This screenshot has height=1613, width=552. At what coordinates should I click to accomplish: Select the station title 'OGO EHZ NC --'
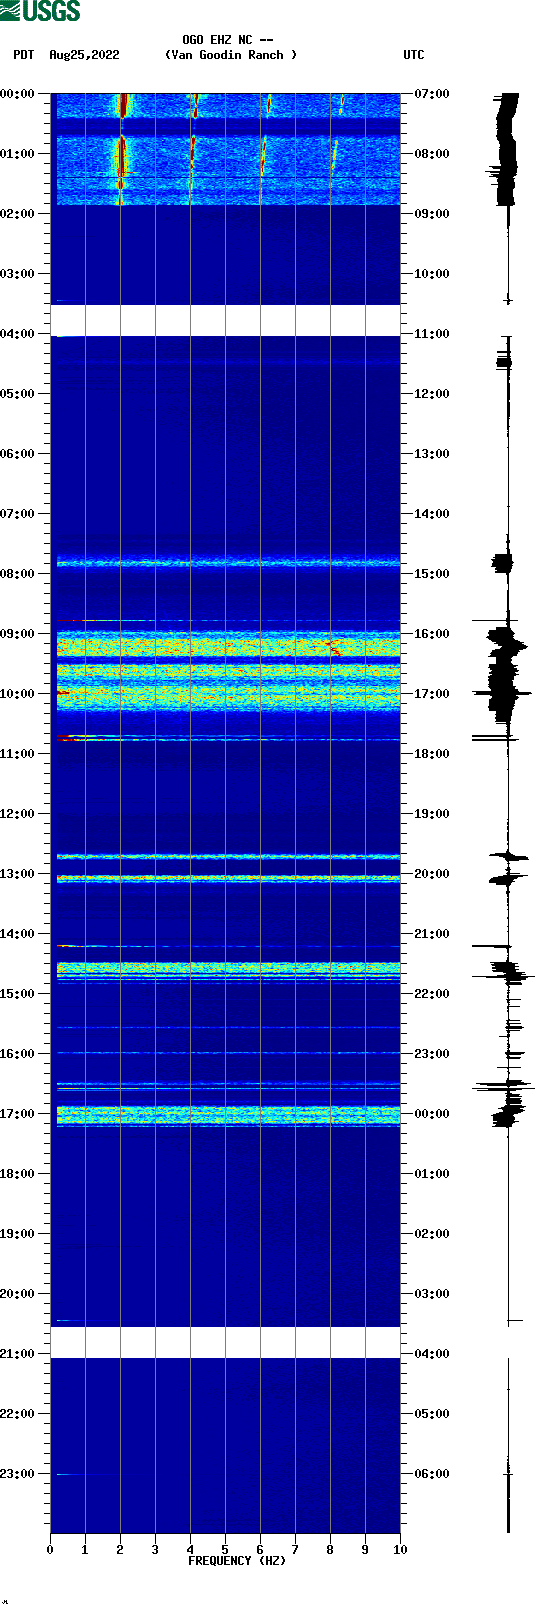(x=228, y=40)
